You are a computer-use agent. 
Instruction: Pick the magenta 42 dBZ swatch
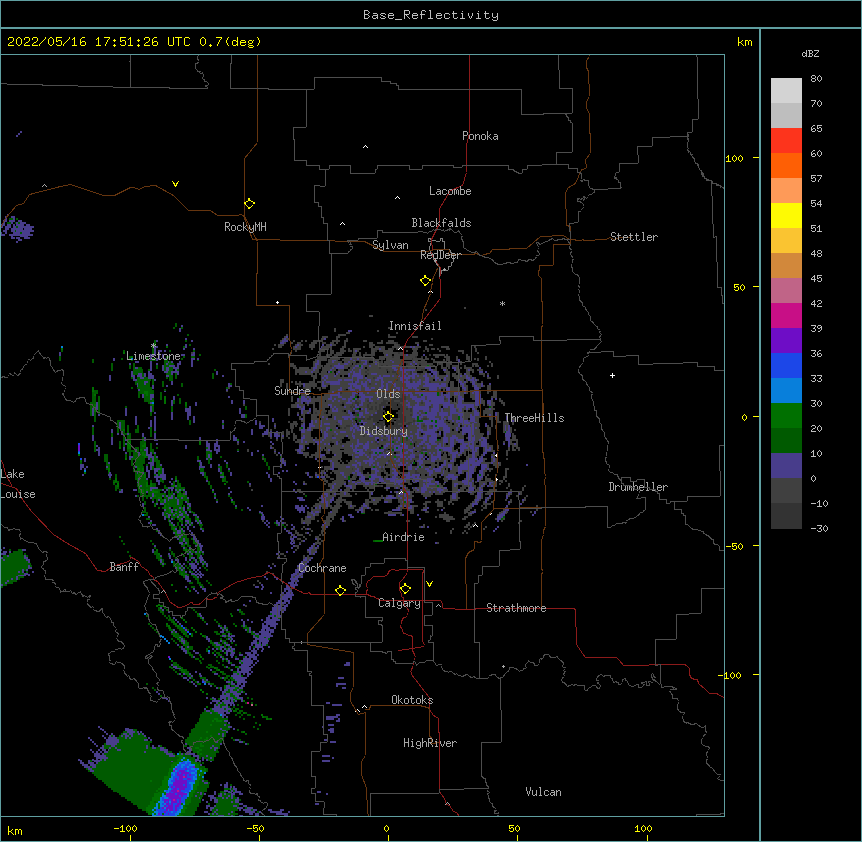click(x=786, y=315)
